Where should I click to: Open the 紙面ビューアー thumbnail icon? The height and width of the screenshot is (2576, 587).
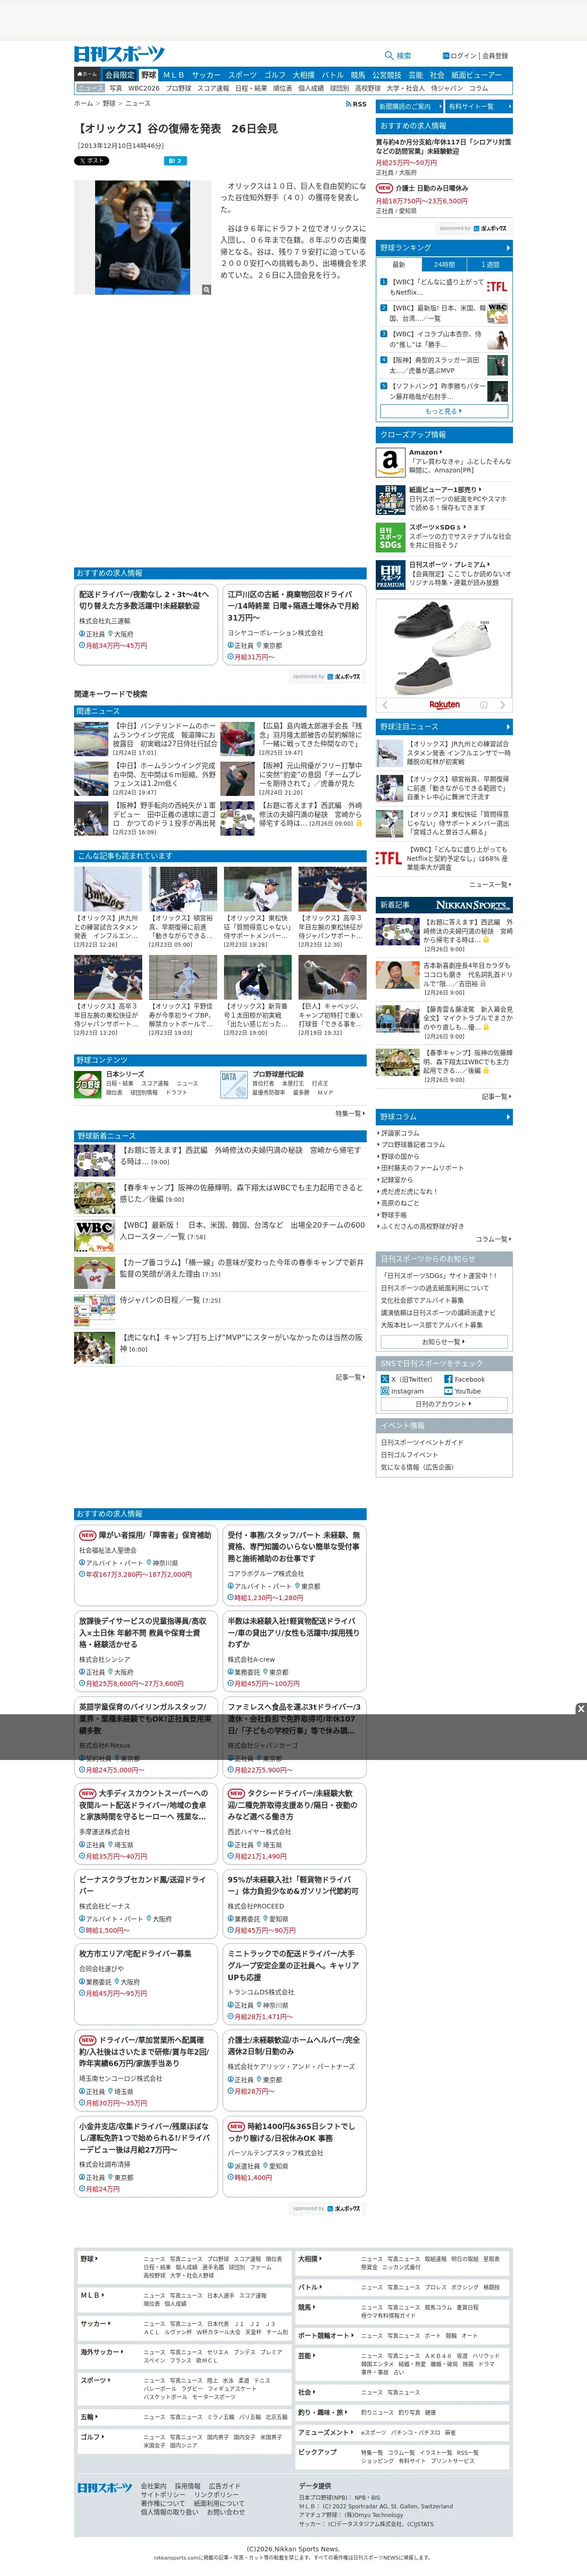pos(390,499)
